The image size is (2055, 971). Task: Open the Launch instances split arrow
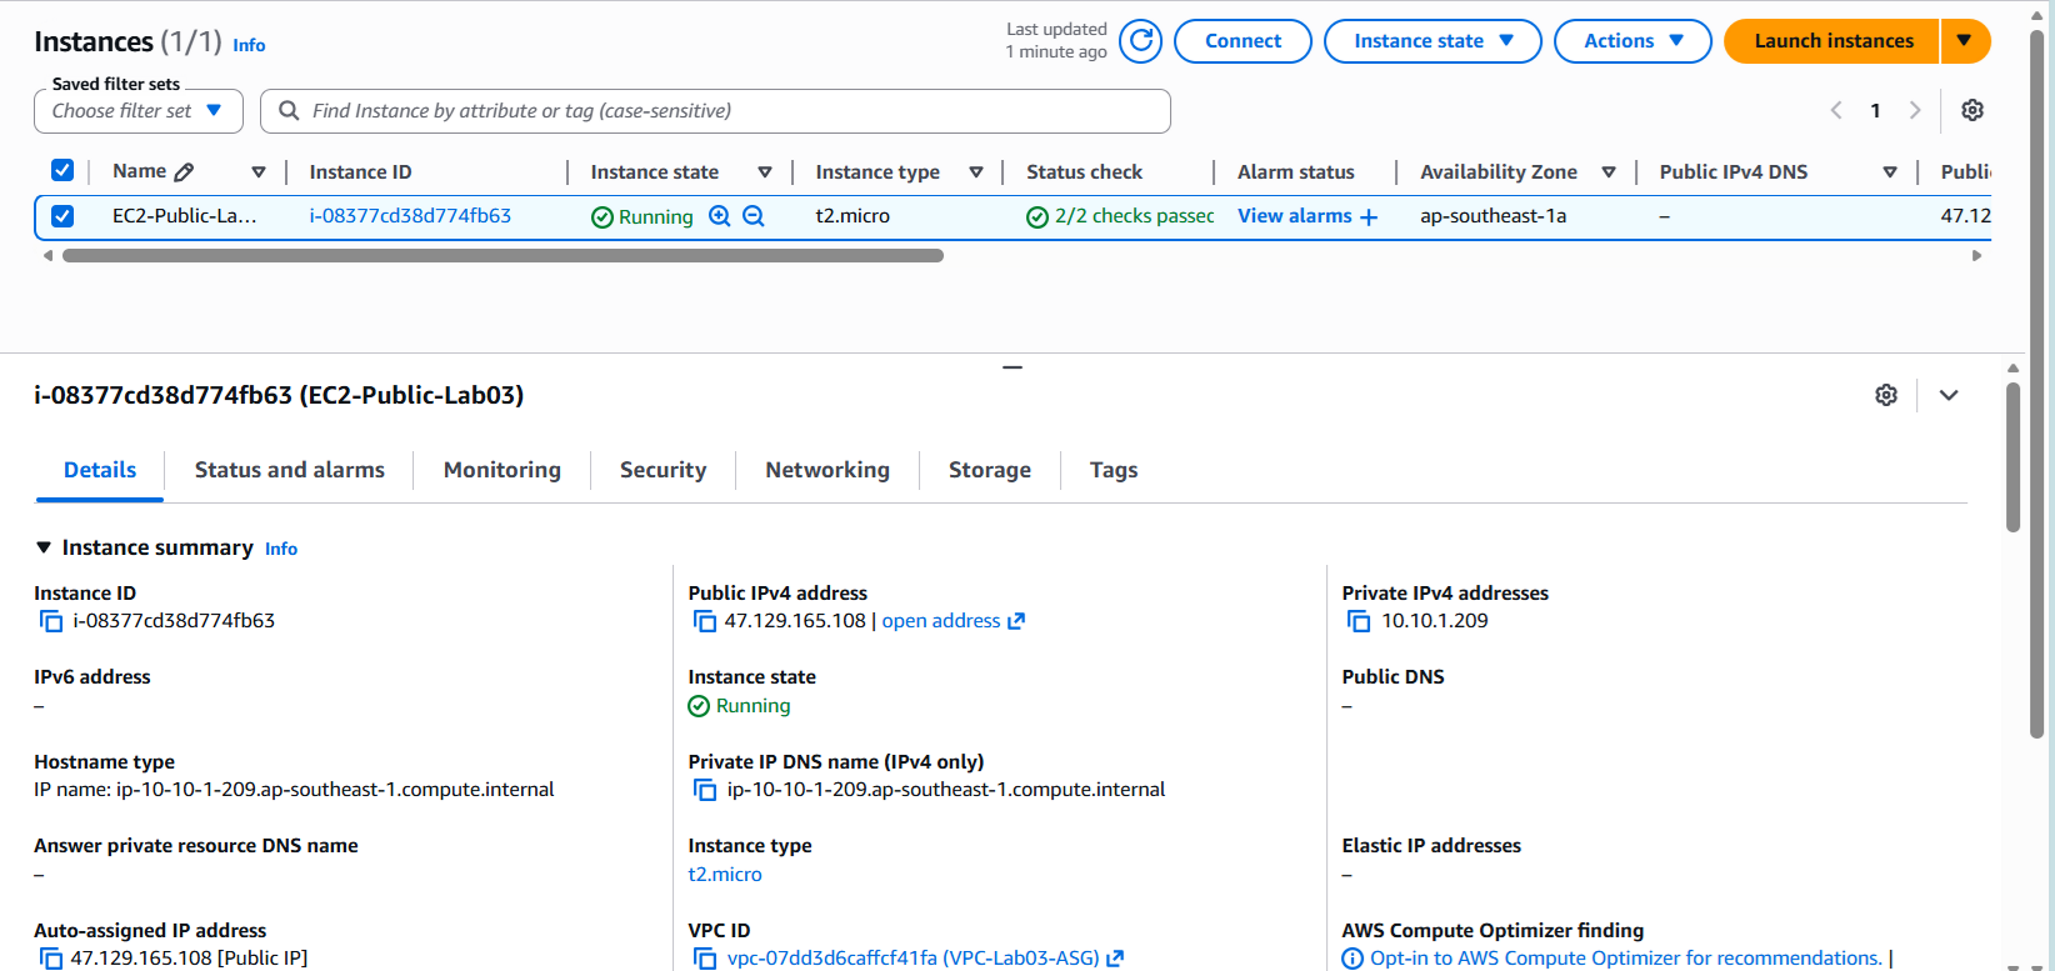[1965, 41]
